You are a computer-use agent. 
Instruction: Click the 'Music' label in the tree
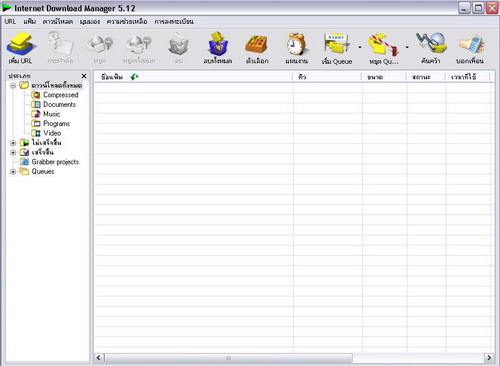(52, 114)
